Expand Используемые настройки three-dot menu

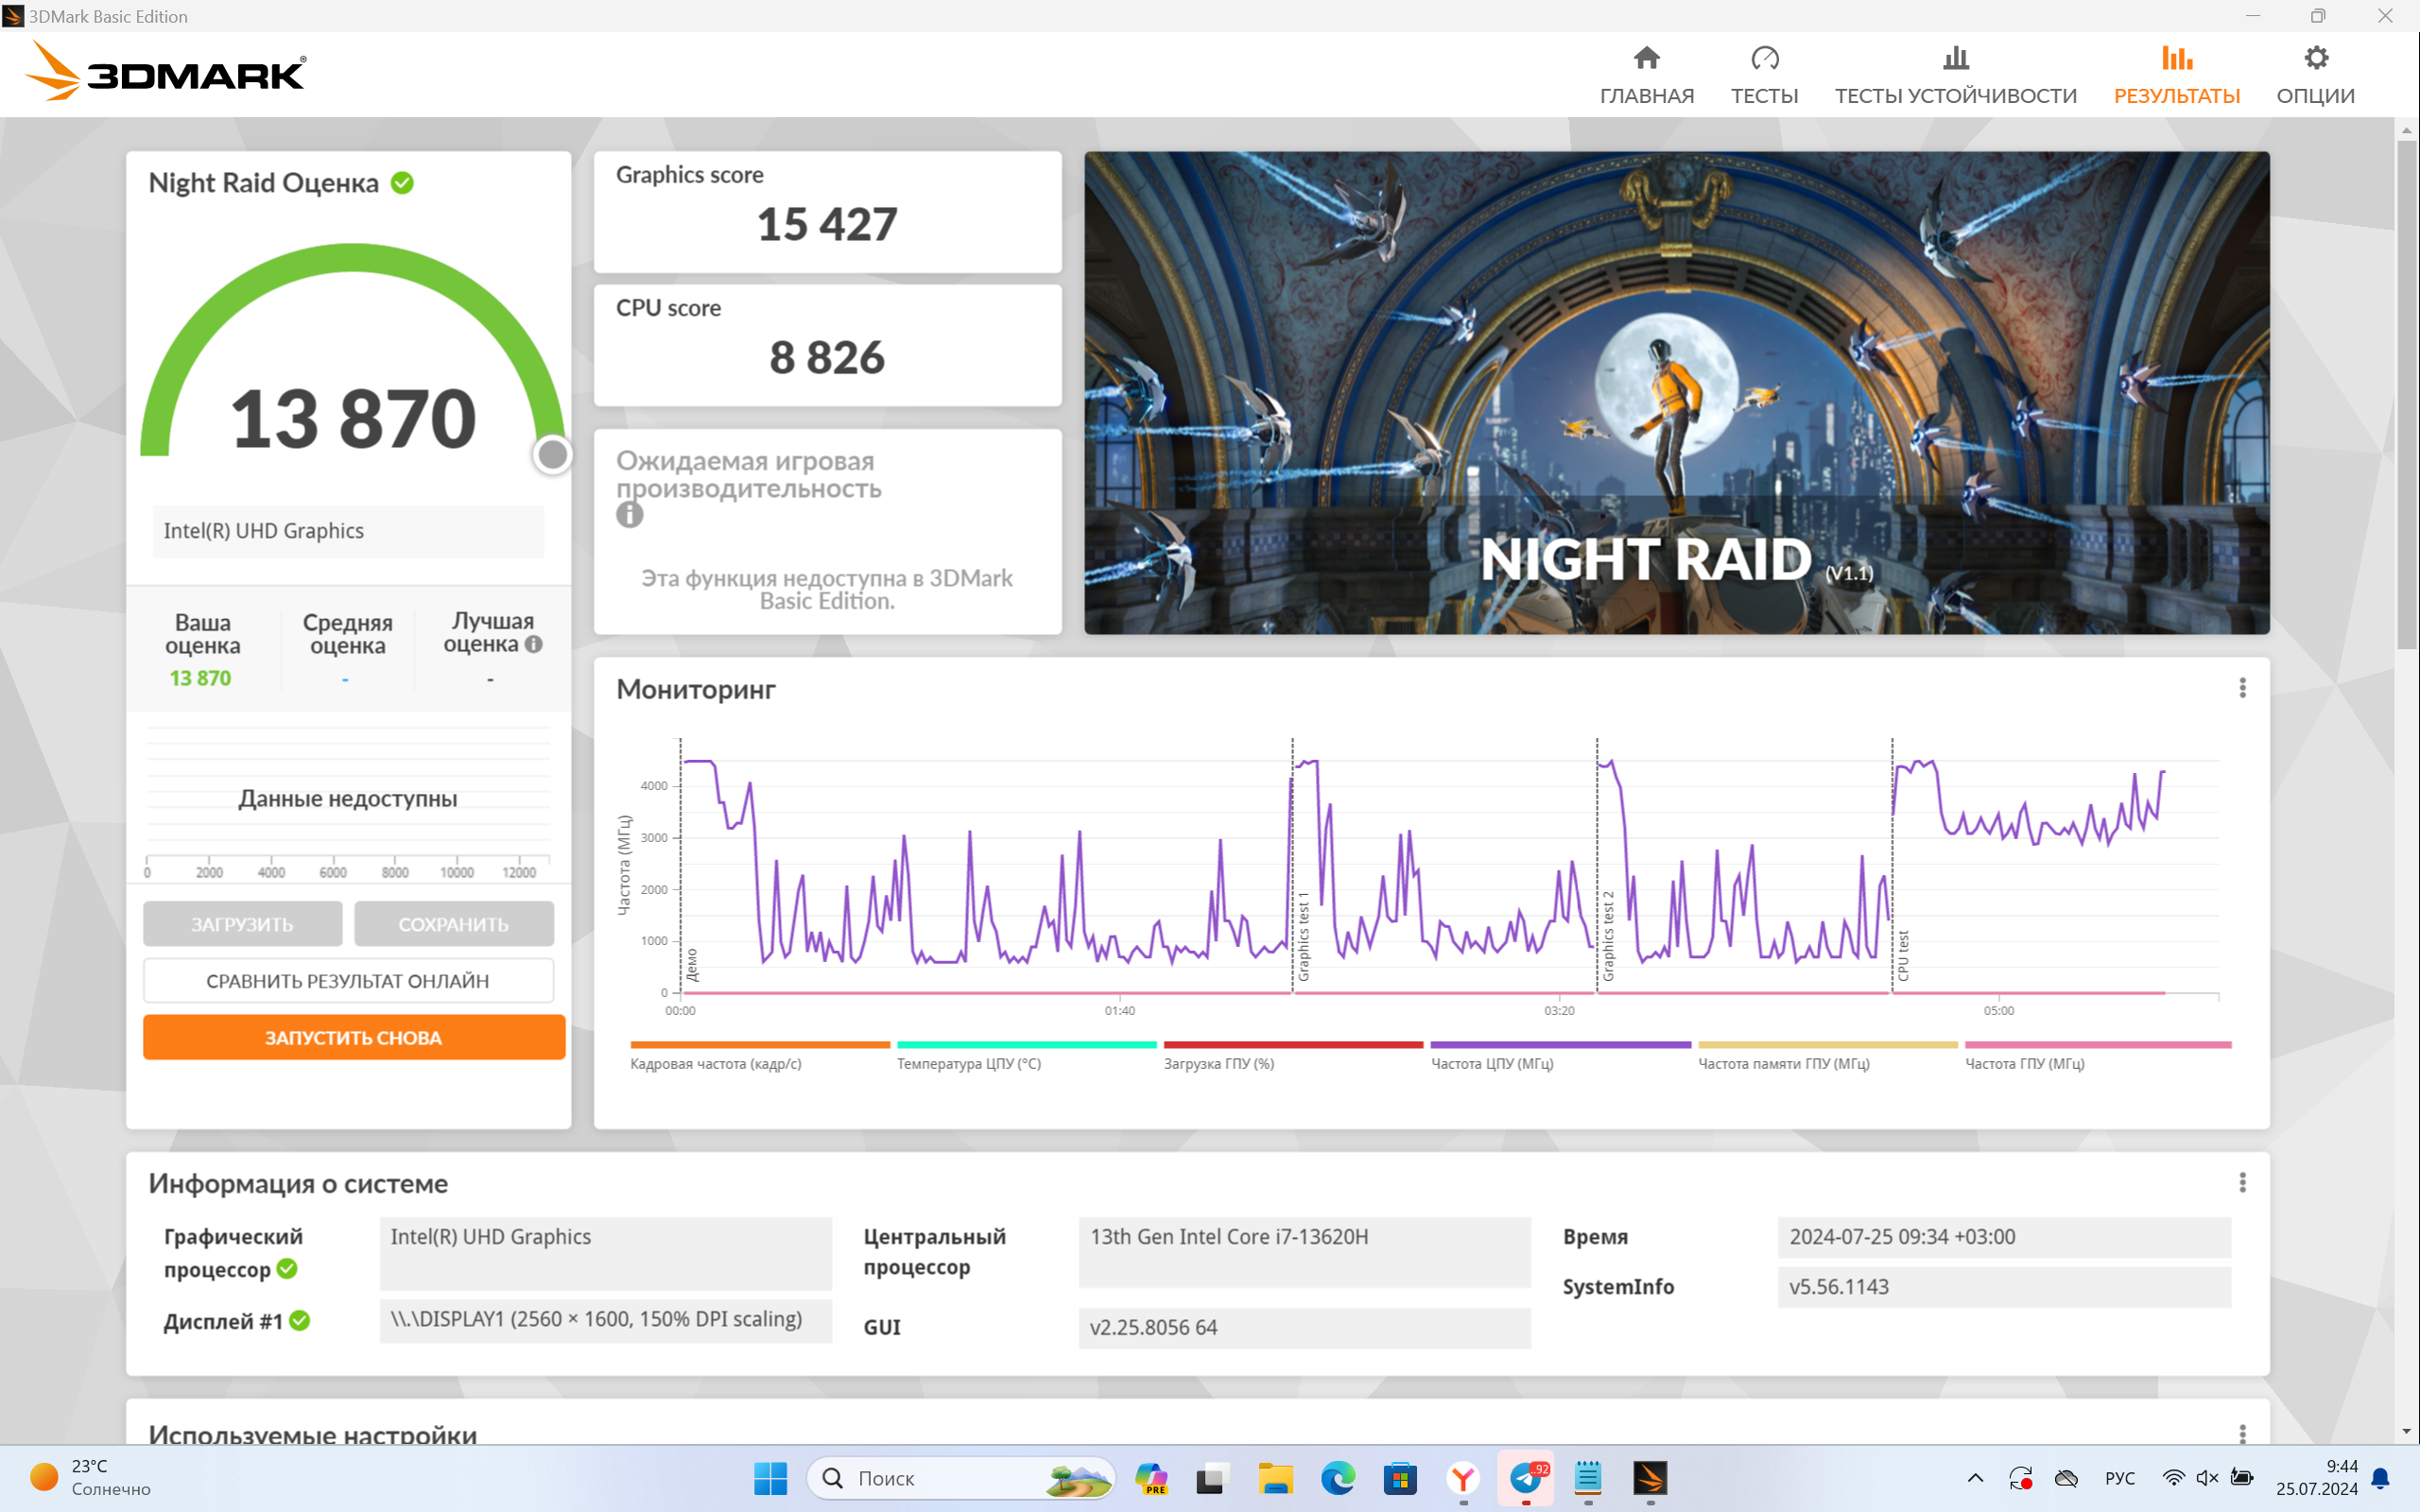2242,1434
